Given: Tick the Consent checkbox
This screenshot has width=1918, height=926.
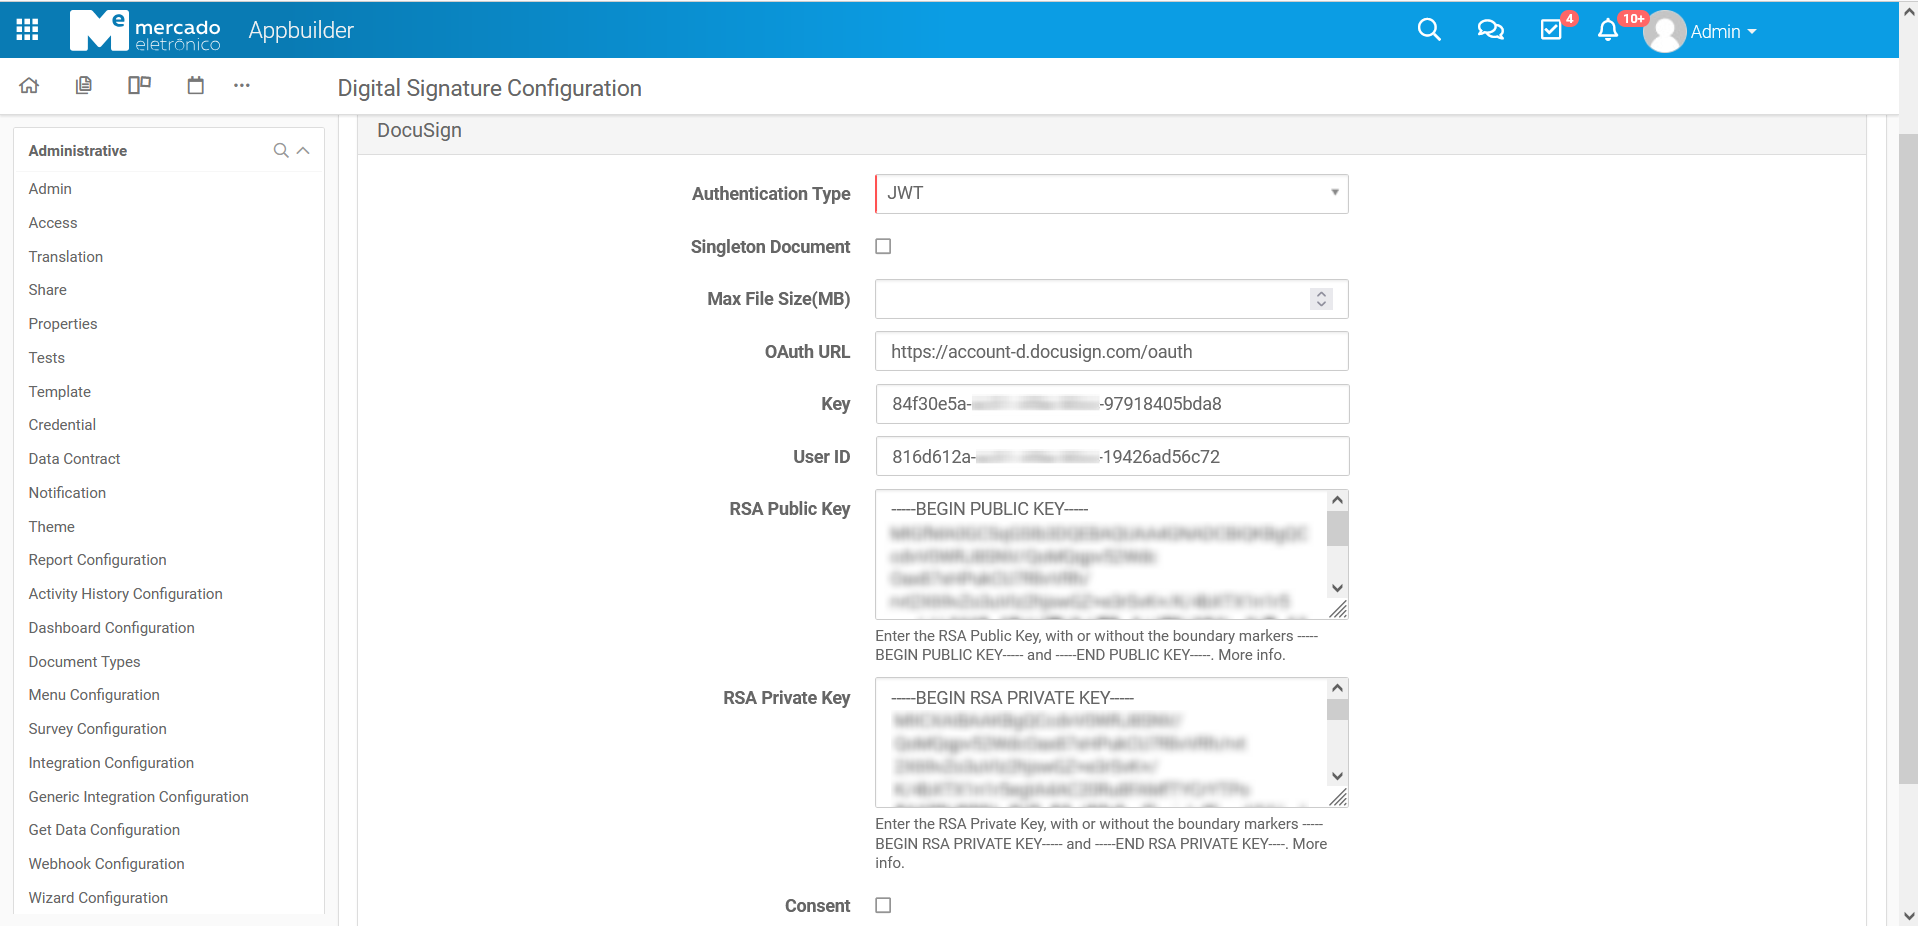Looking at the screenshot, I should pos(883,905).
